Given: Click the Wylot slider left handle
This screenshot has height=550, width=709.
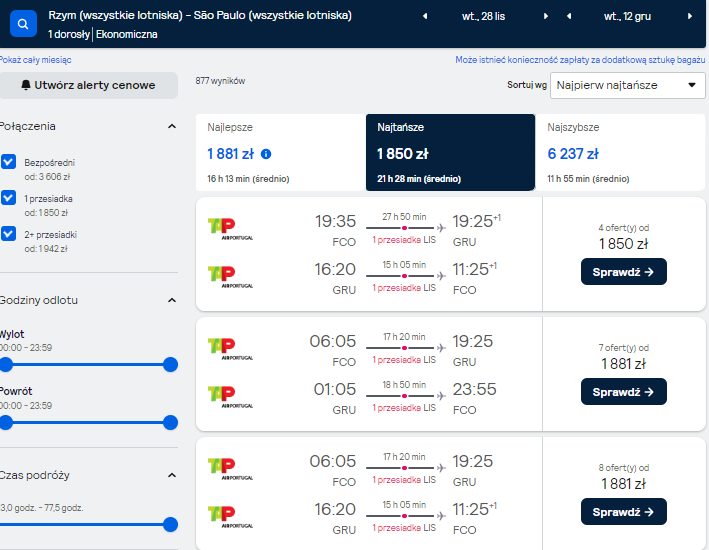Looking at the screenshot, I should pos(6,365).
